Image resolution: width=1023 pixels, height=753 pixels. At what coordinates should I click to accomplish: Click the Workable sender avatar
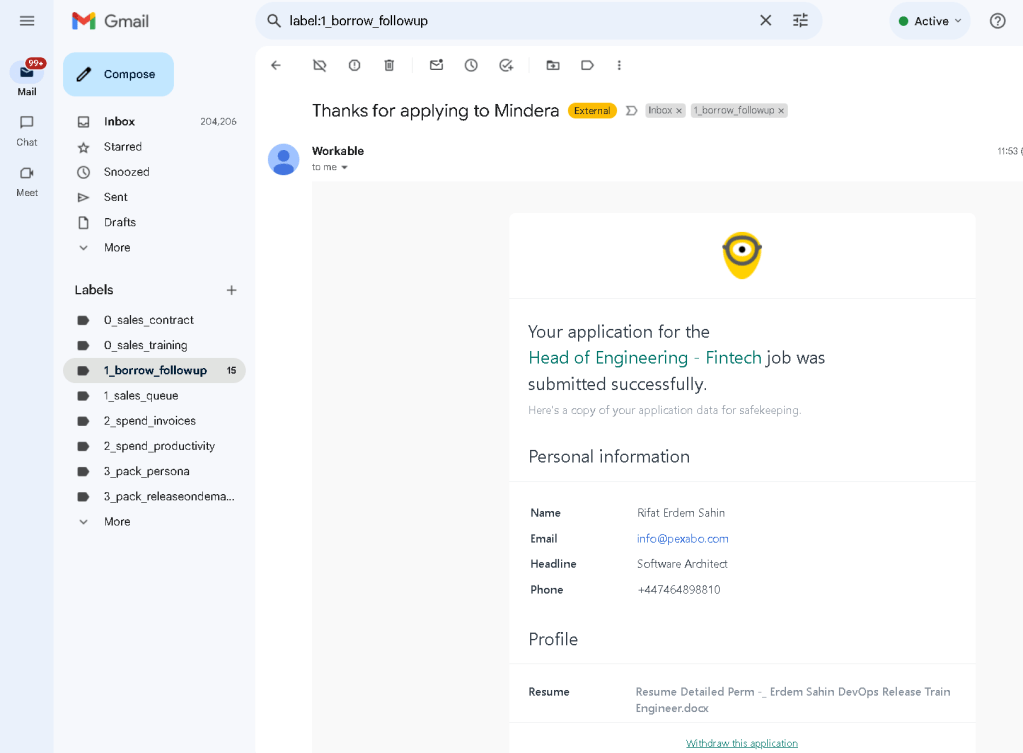[284, 159]
